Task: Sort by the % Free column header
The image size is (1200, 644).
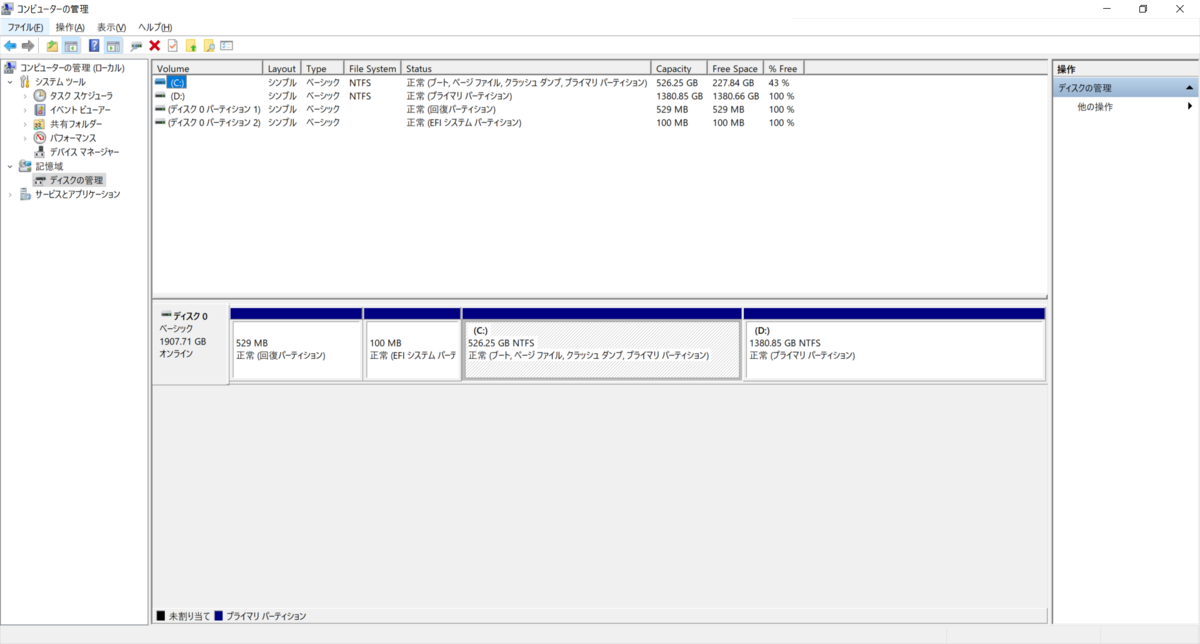Action: point(784,68)
